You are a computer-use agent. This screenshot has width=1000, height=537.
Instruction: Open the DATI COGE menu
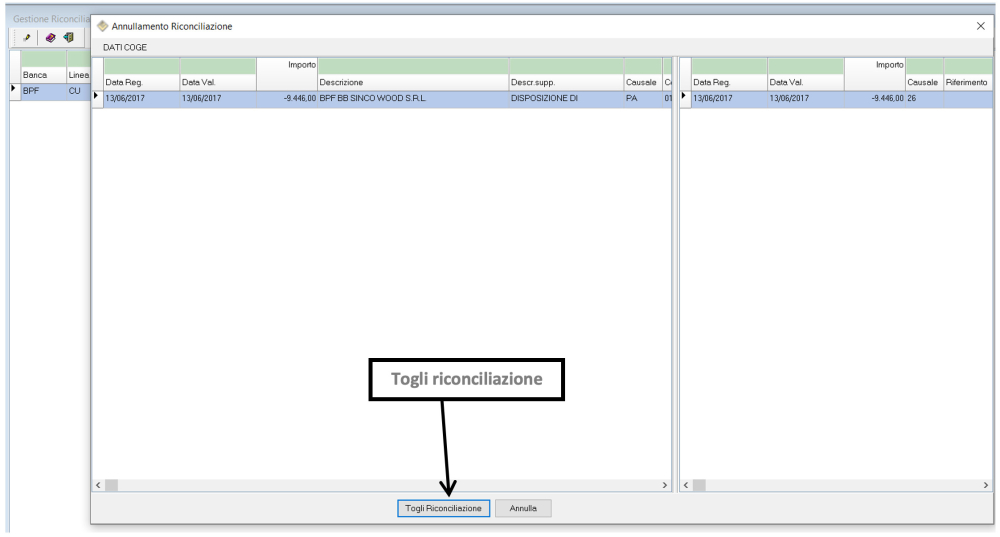[x=125, y=47]
